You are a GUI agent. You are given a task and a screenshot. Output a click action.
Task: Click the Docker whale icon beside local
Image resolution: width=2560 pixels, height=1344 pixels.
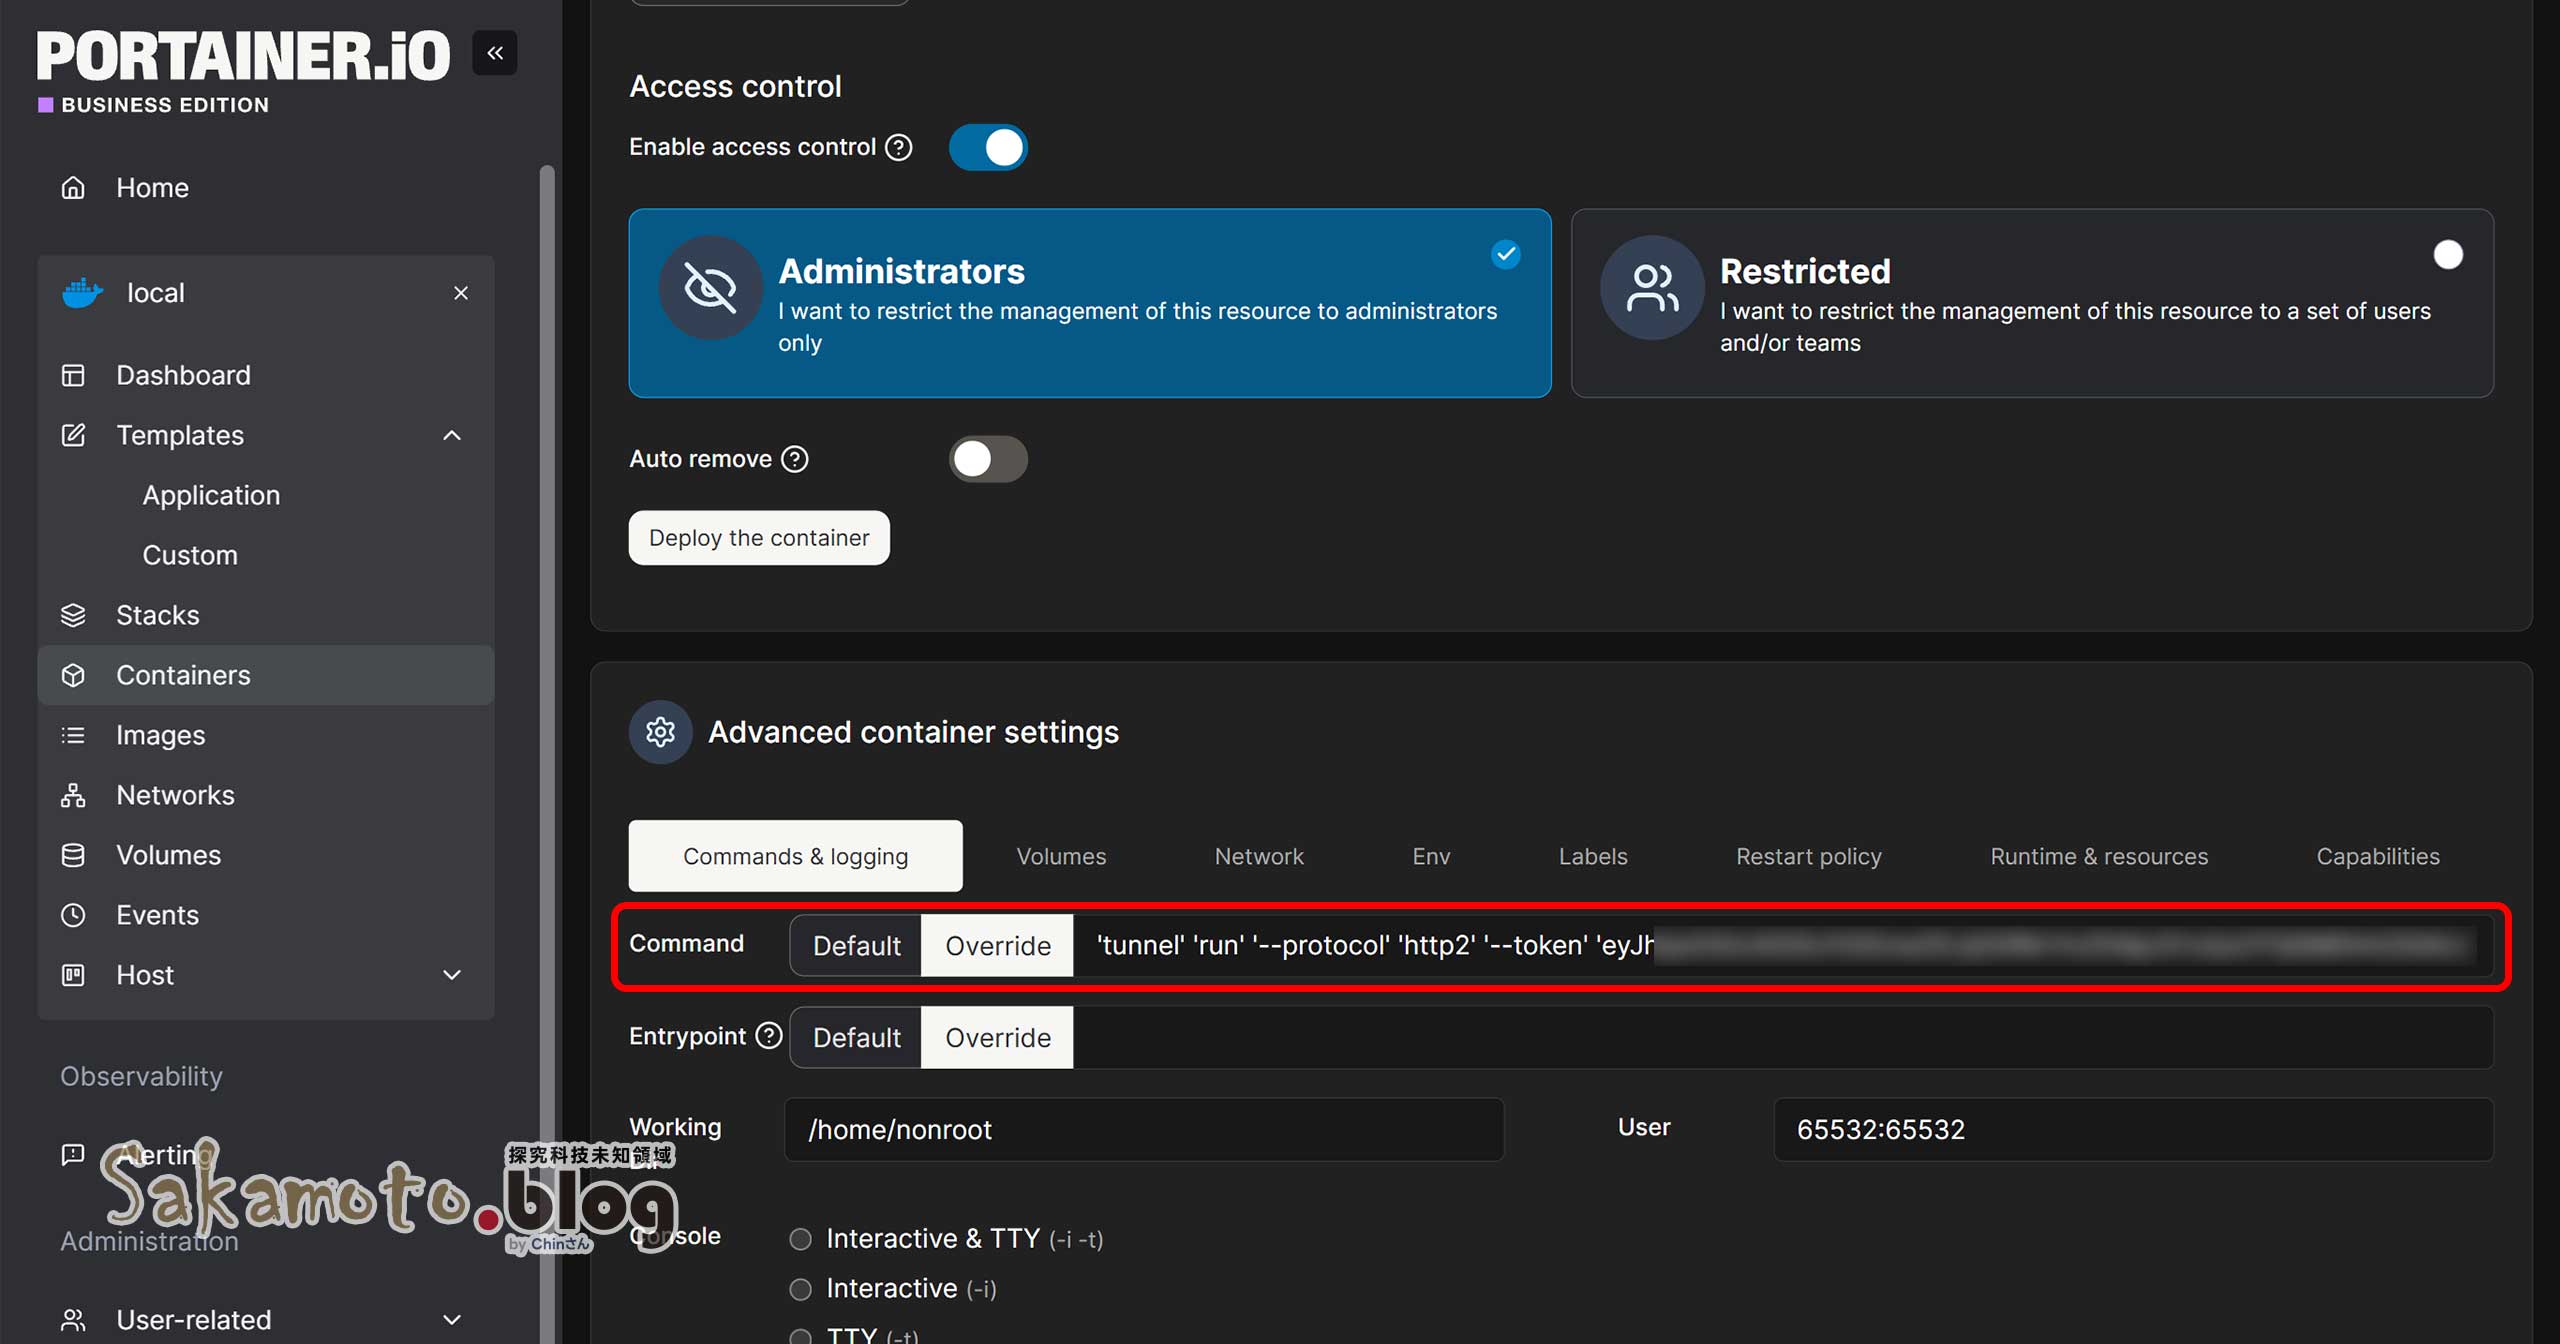82,293
